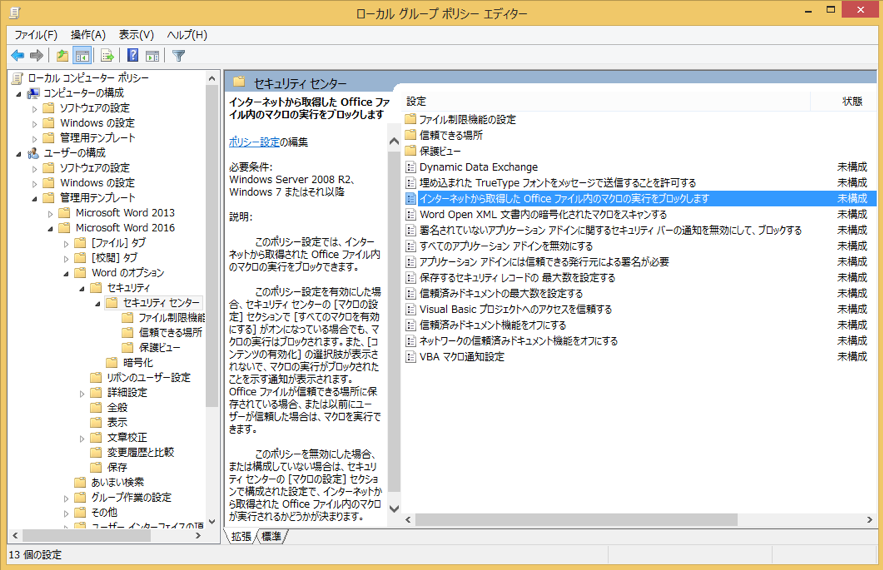Click the ユーザーの構成 user icon
This screenshot has width=883, height=570.
[x=34, y=153]
